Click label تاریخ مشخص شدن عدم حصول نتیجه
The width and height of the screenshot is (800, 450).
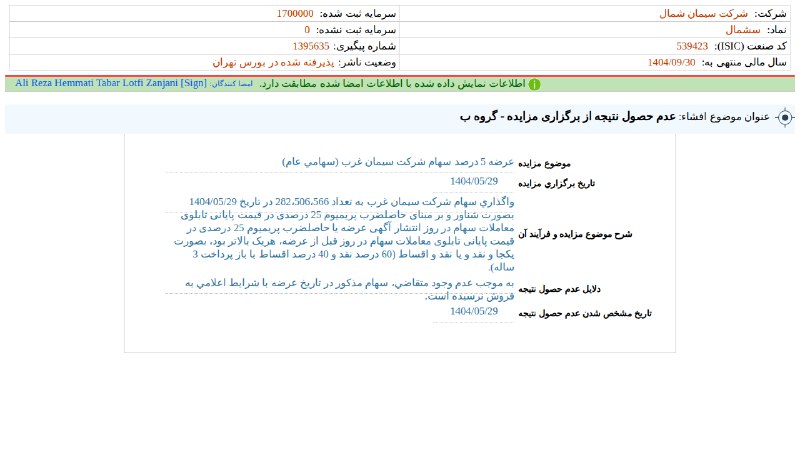[x=585, y=314]
